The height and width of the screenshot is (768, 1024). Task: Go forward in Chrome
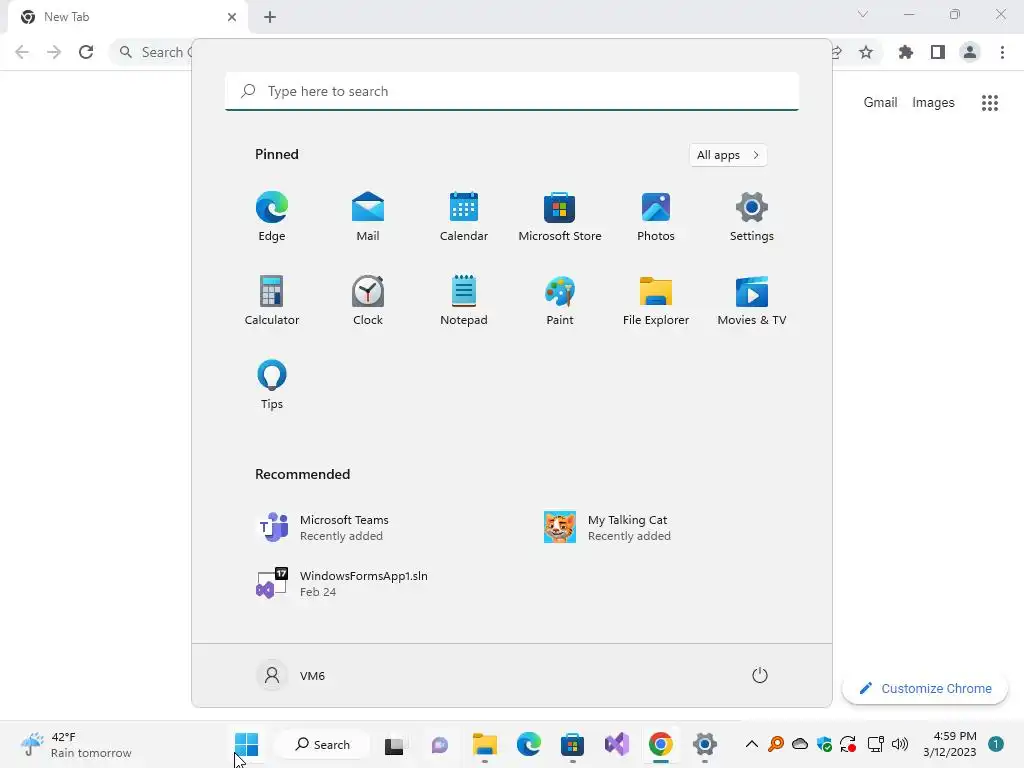pos(54,52)
